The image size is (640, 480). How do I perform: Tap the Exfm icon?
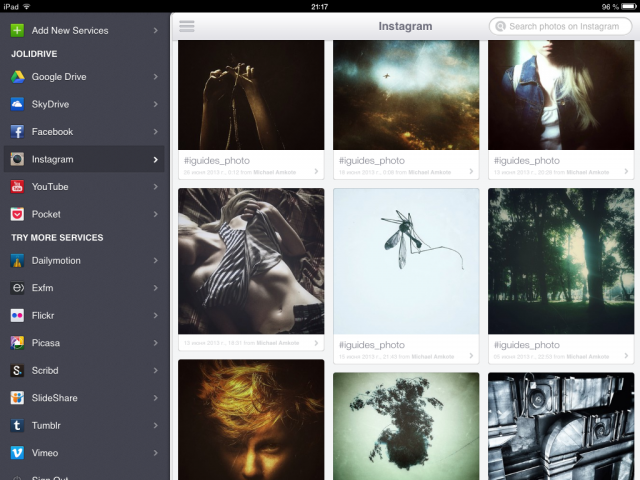tap(17, 288)
